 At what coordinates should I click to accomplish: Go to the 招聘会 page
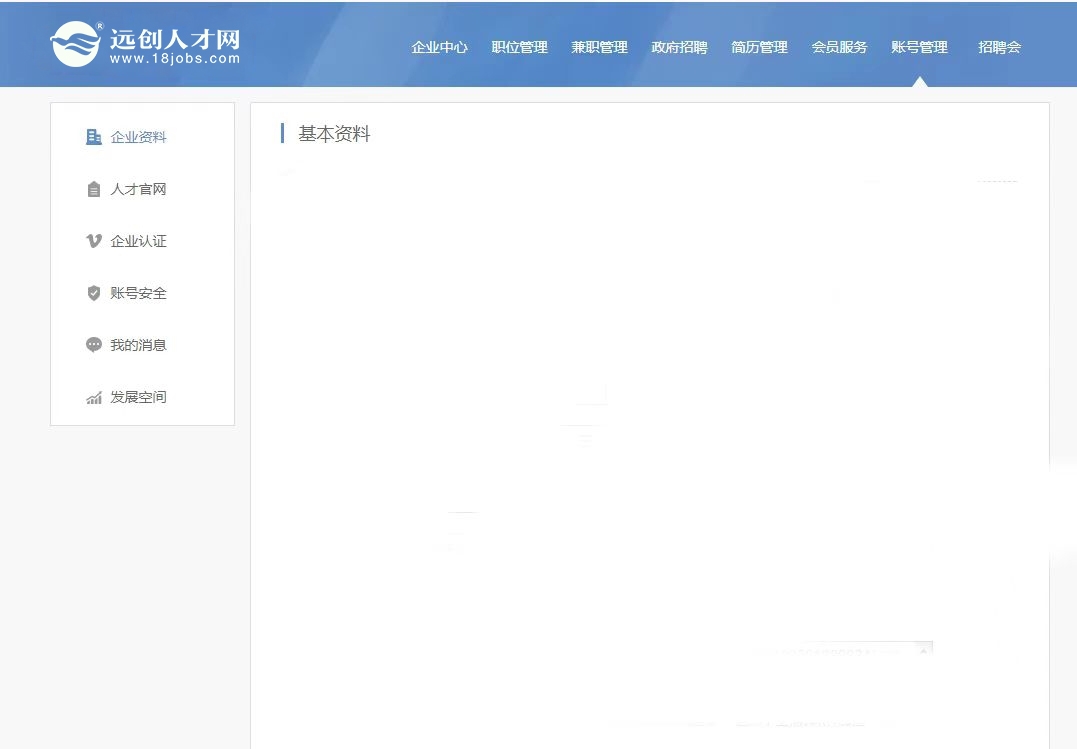(999, 47)
